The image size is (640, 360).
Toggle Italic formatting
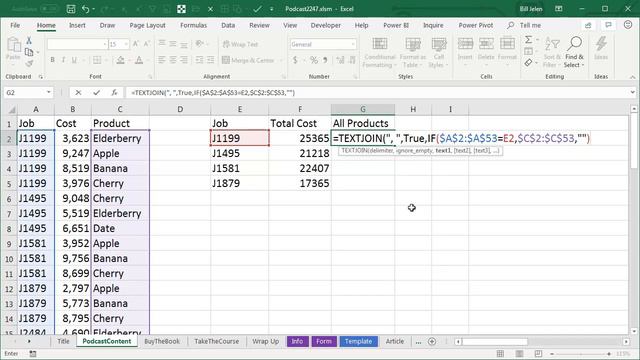tap(63, 60)
